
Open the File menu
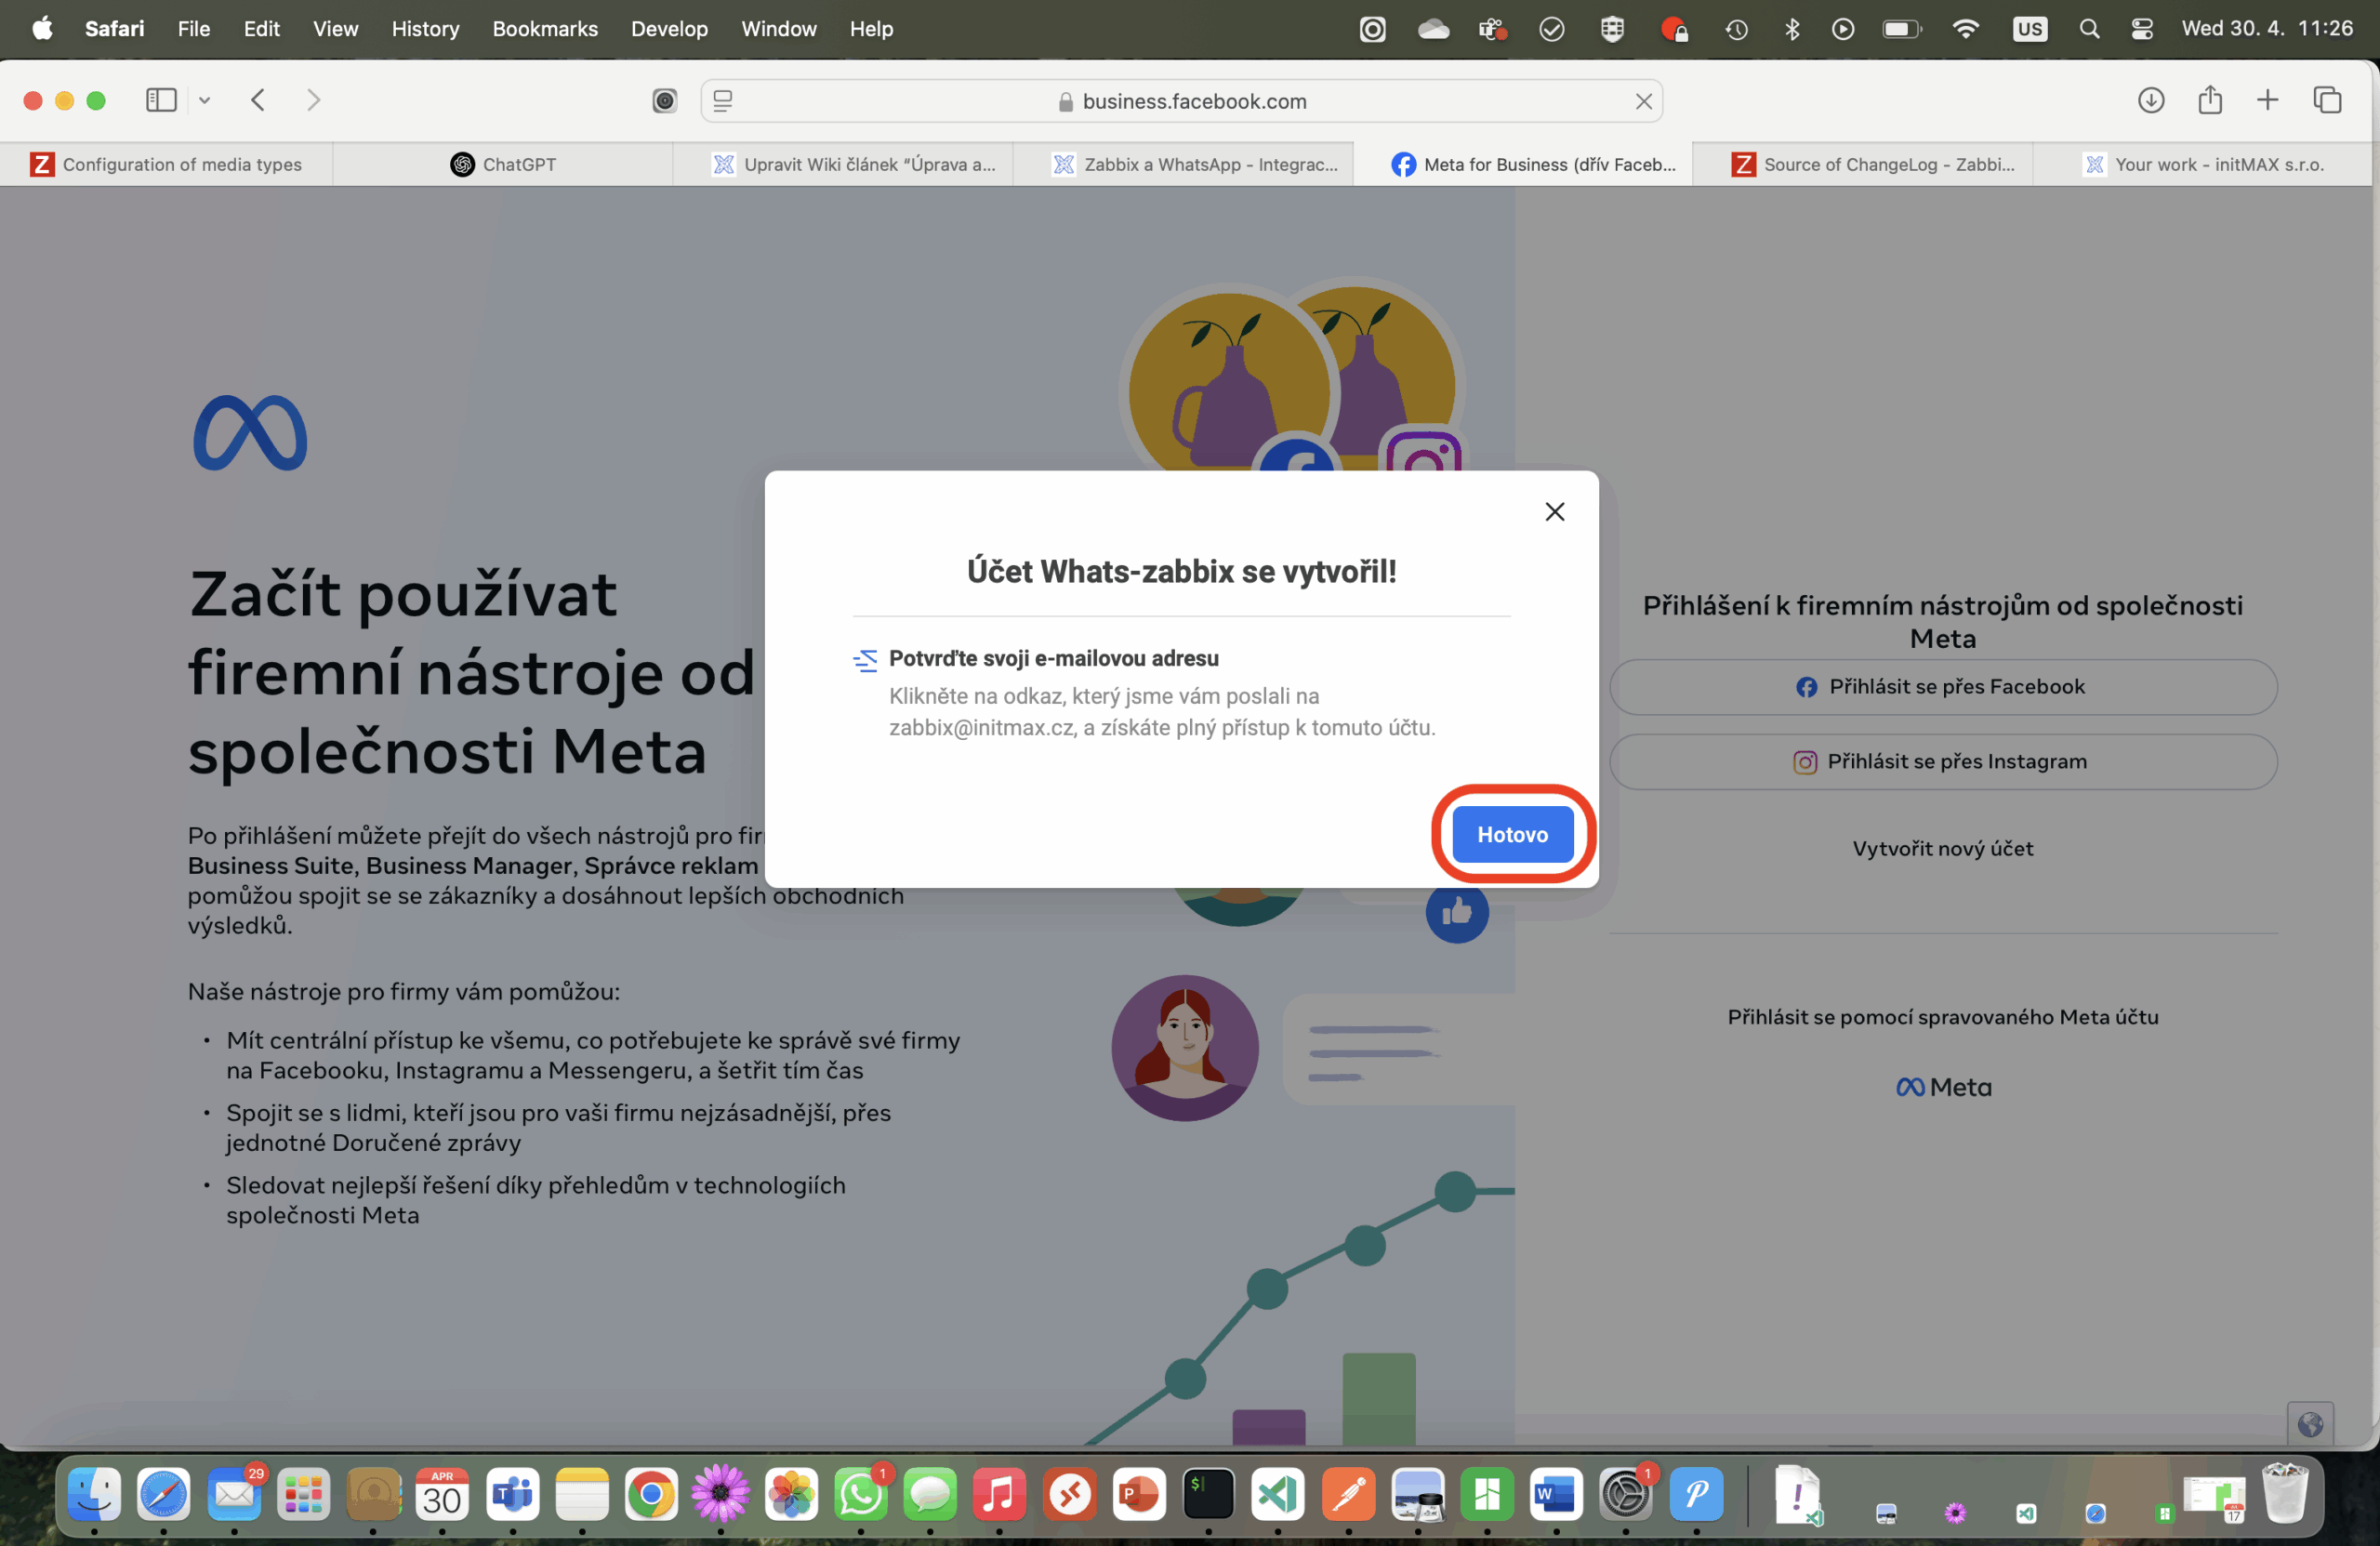click(193, 29)
